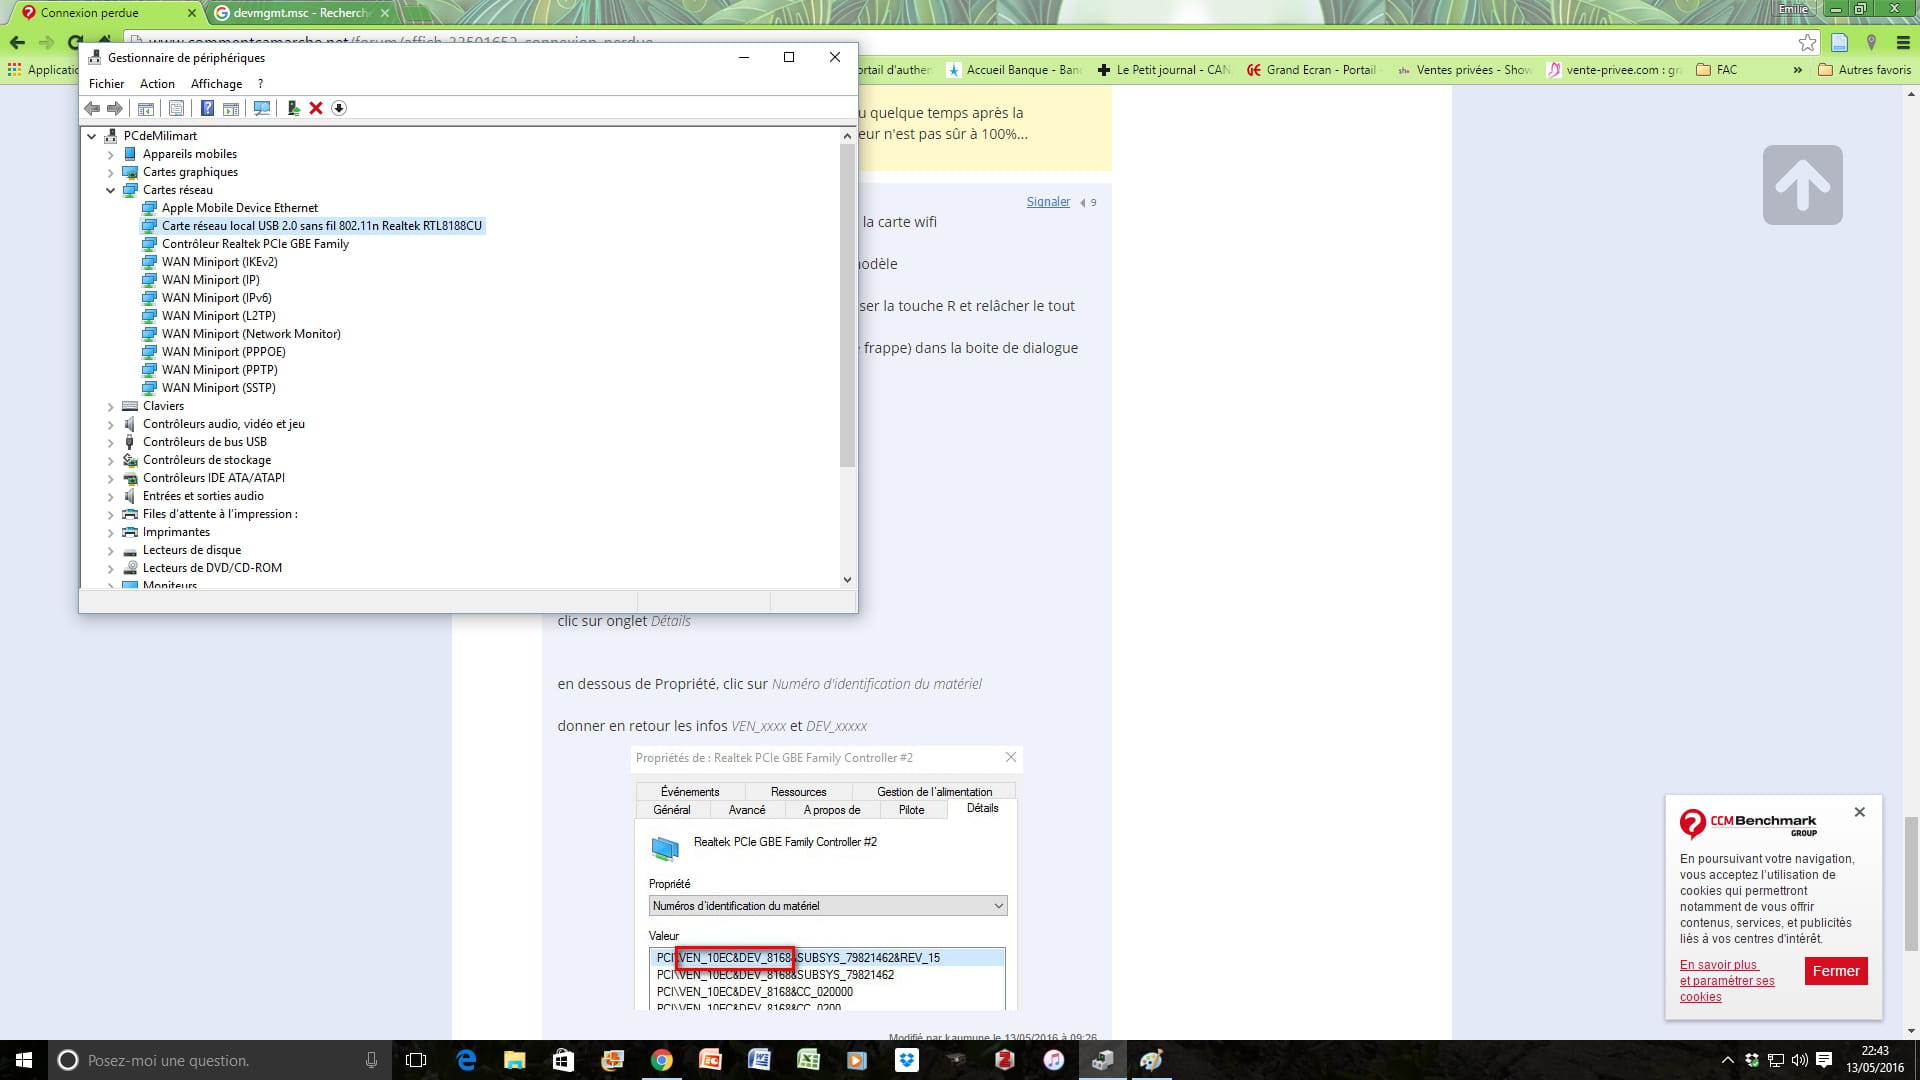Click the red X uninstall device icon
Screen dimensions: 1920x1080
316,108
